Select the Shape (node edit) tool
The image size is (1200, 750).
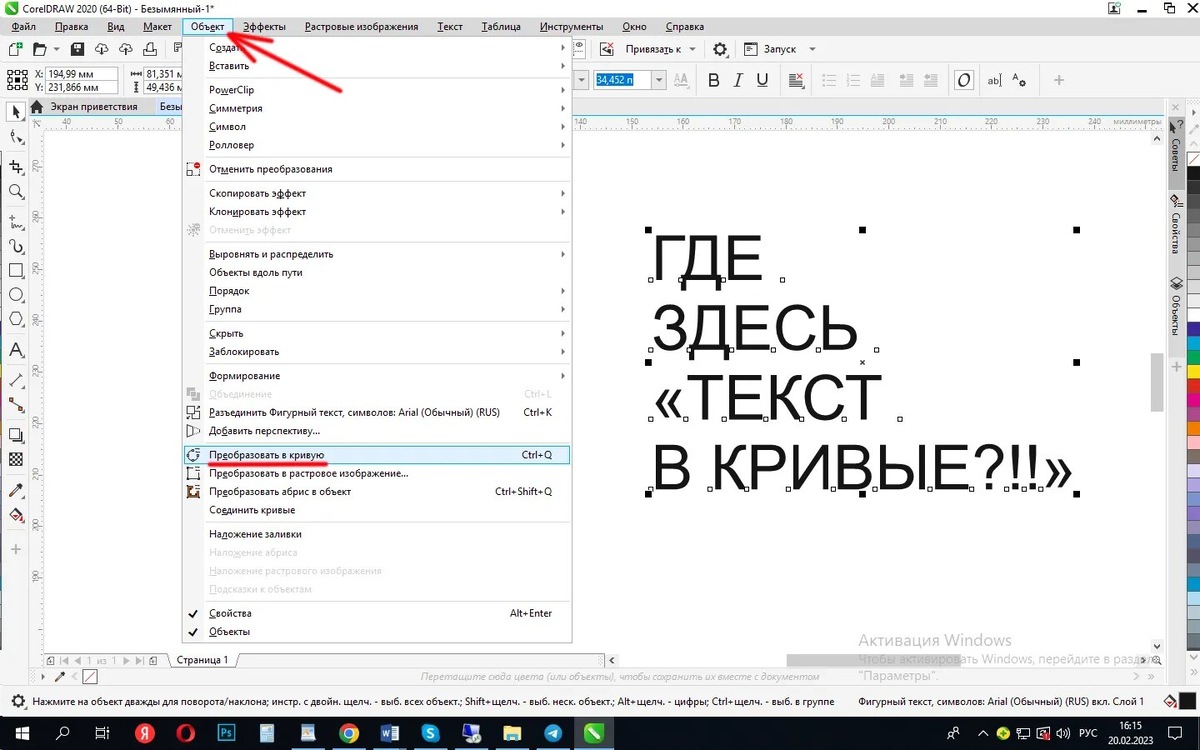tap(16, 137)
